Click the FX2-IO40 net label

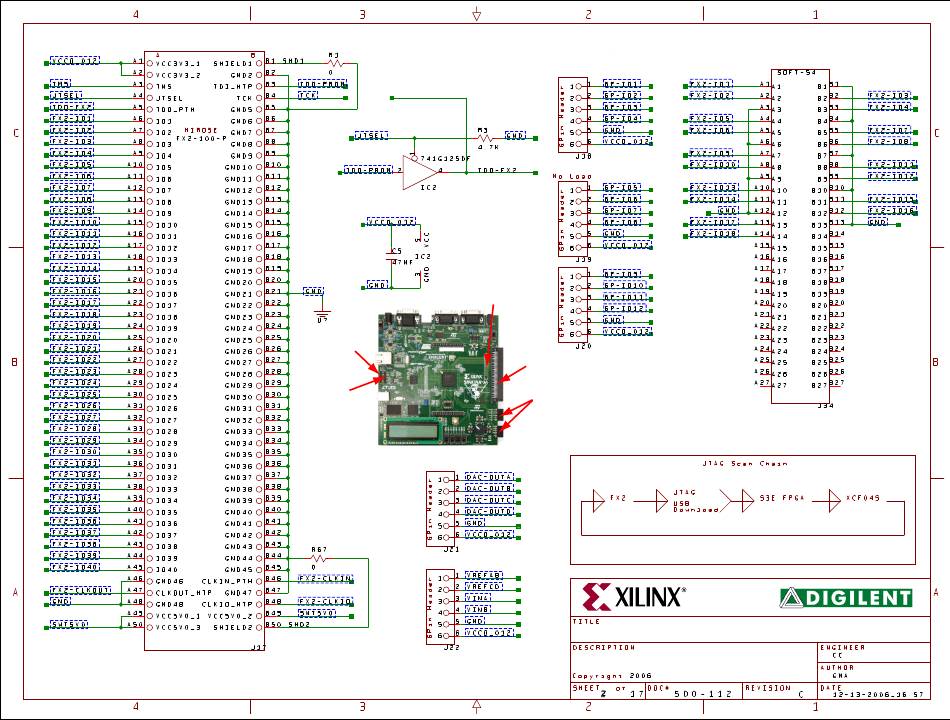pyautogui.click(x=75, y=567)
